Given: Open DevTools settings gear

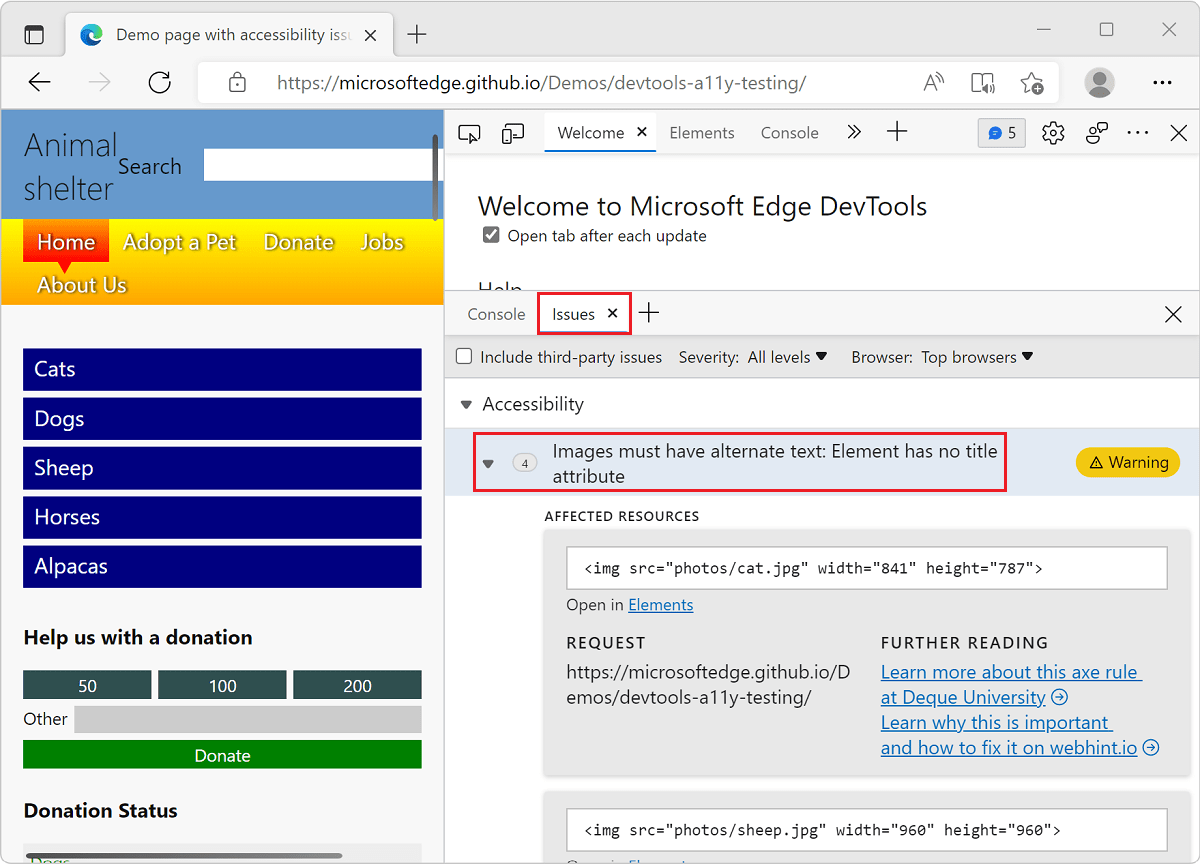Looking at the screenshot, I should coord(1053,132).
